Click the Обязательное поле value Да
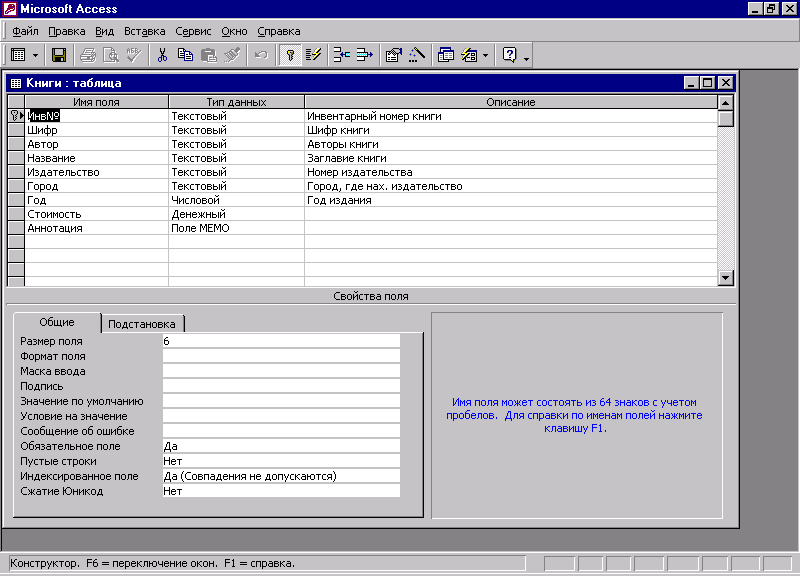This screenshot has width=800, height=576. tap(281, 446)
